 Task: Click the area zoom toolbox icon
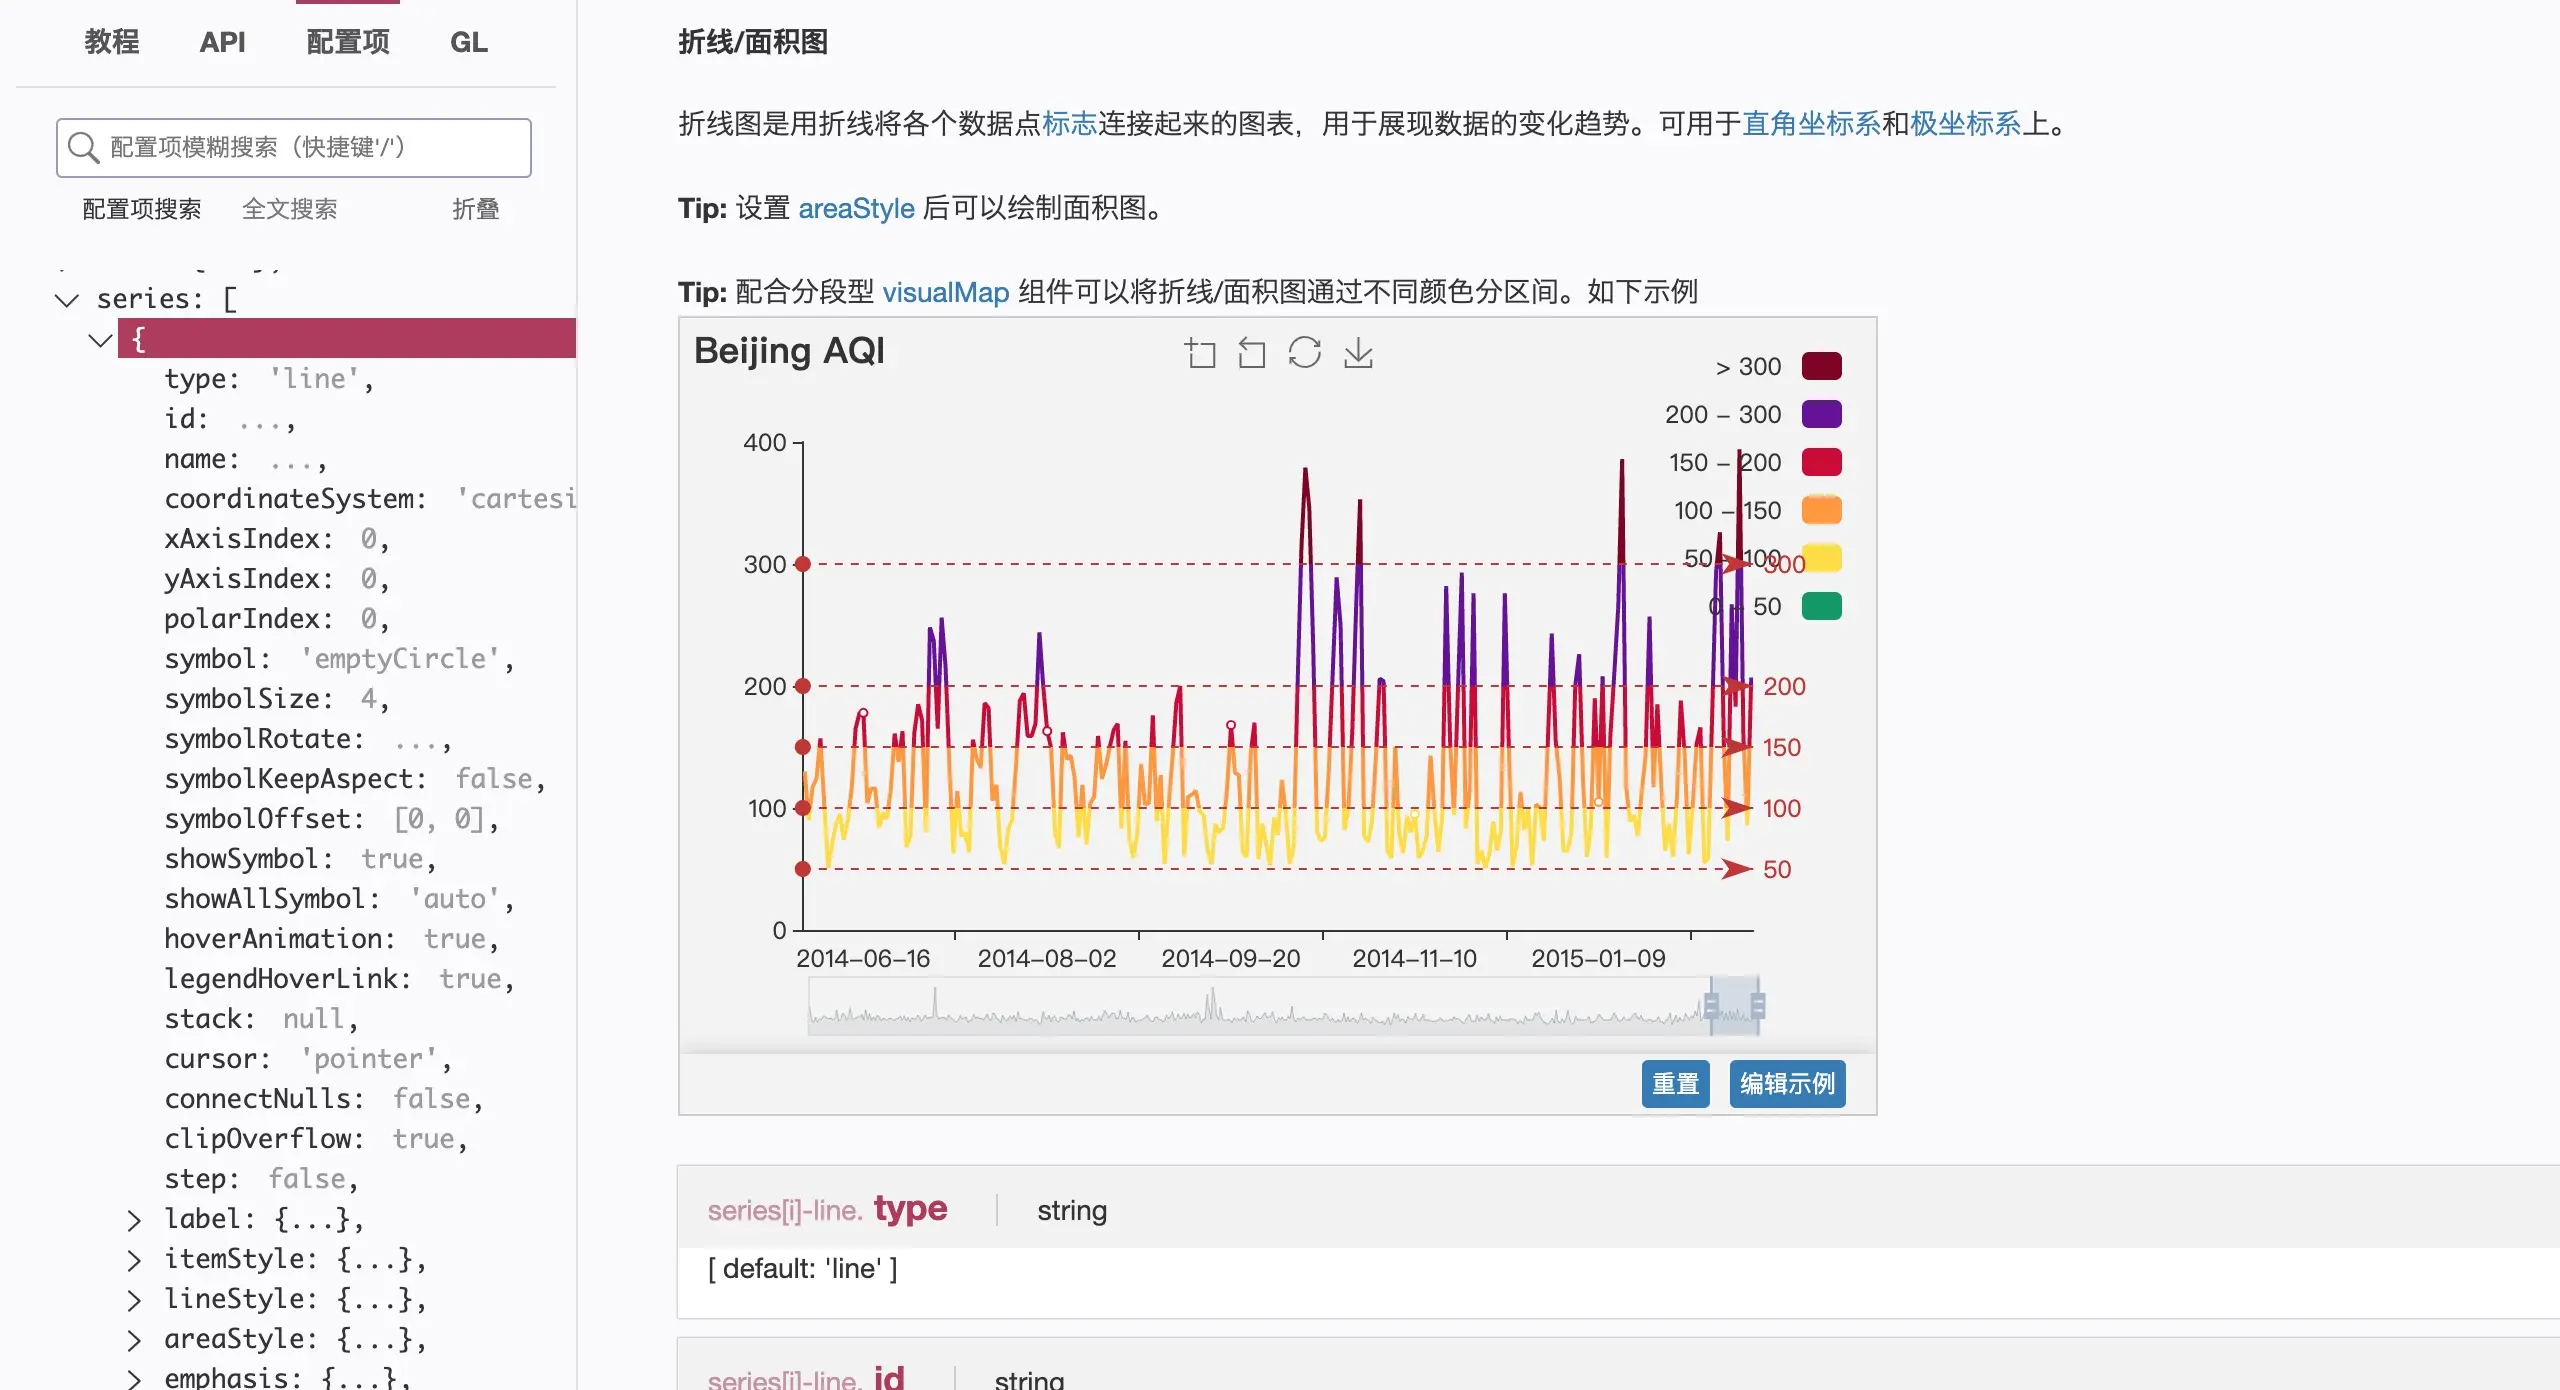point(1200,353)
